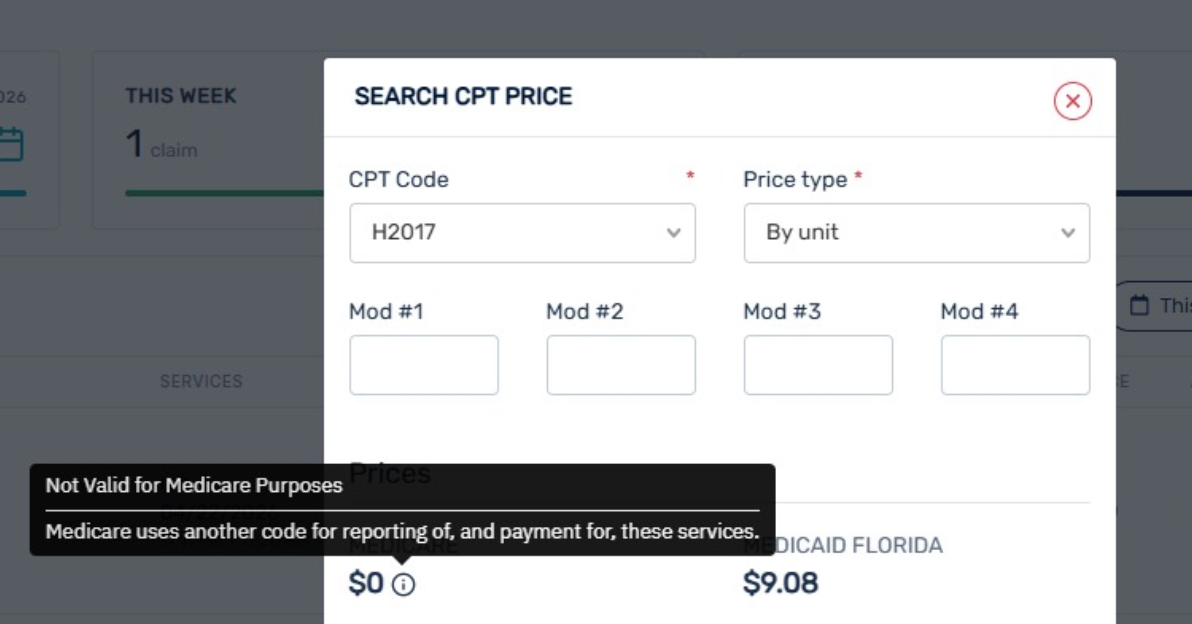Screen dimensions: 1192x624
Task: Click chevron arrow in Price type field
Action: [x=1067, y=233]
